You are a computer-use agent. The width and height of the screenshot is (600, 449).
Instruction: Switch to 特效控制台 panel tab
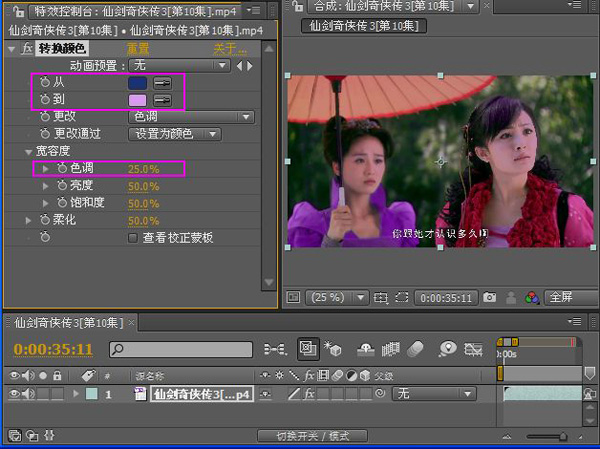click(135, 11)
